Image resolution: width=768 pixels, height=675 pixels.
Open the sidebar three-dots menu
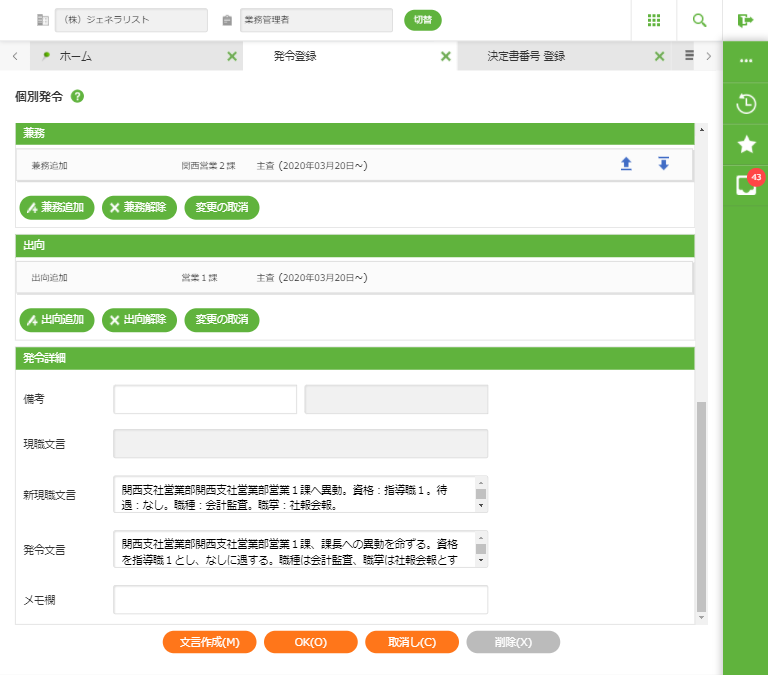[745, 61]
